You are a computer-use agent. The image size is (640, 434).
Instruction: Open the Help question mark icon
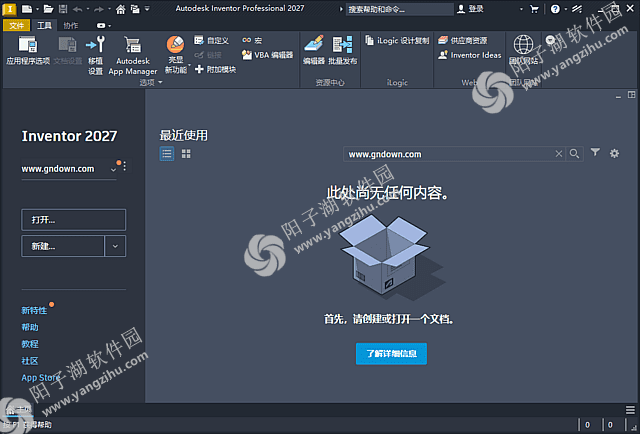pyautogui.click(x=555, y=9)
